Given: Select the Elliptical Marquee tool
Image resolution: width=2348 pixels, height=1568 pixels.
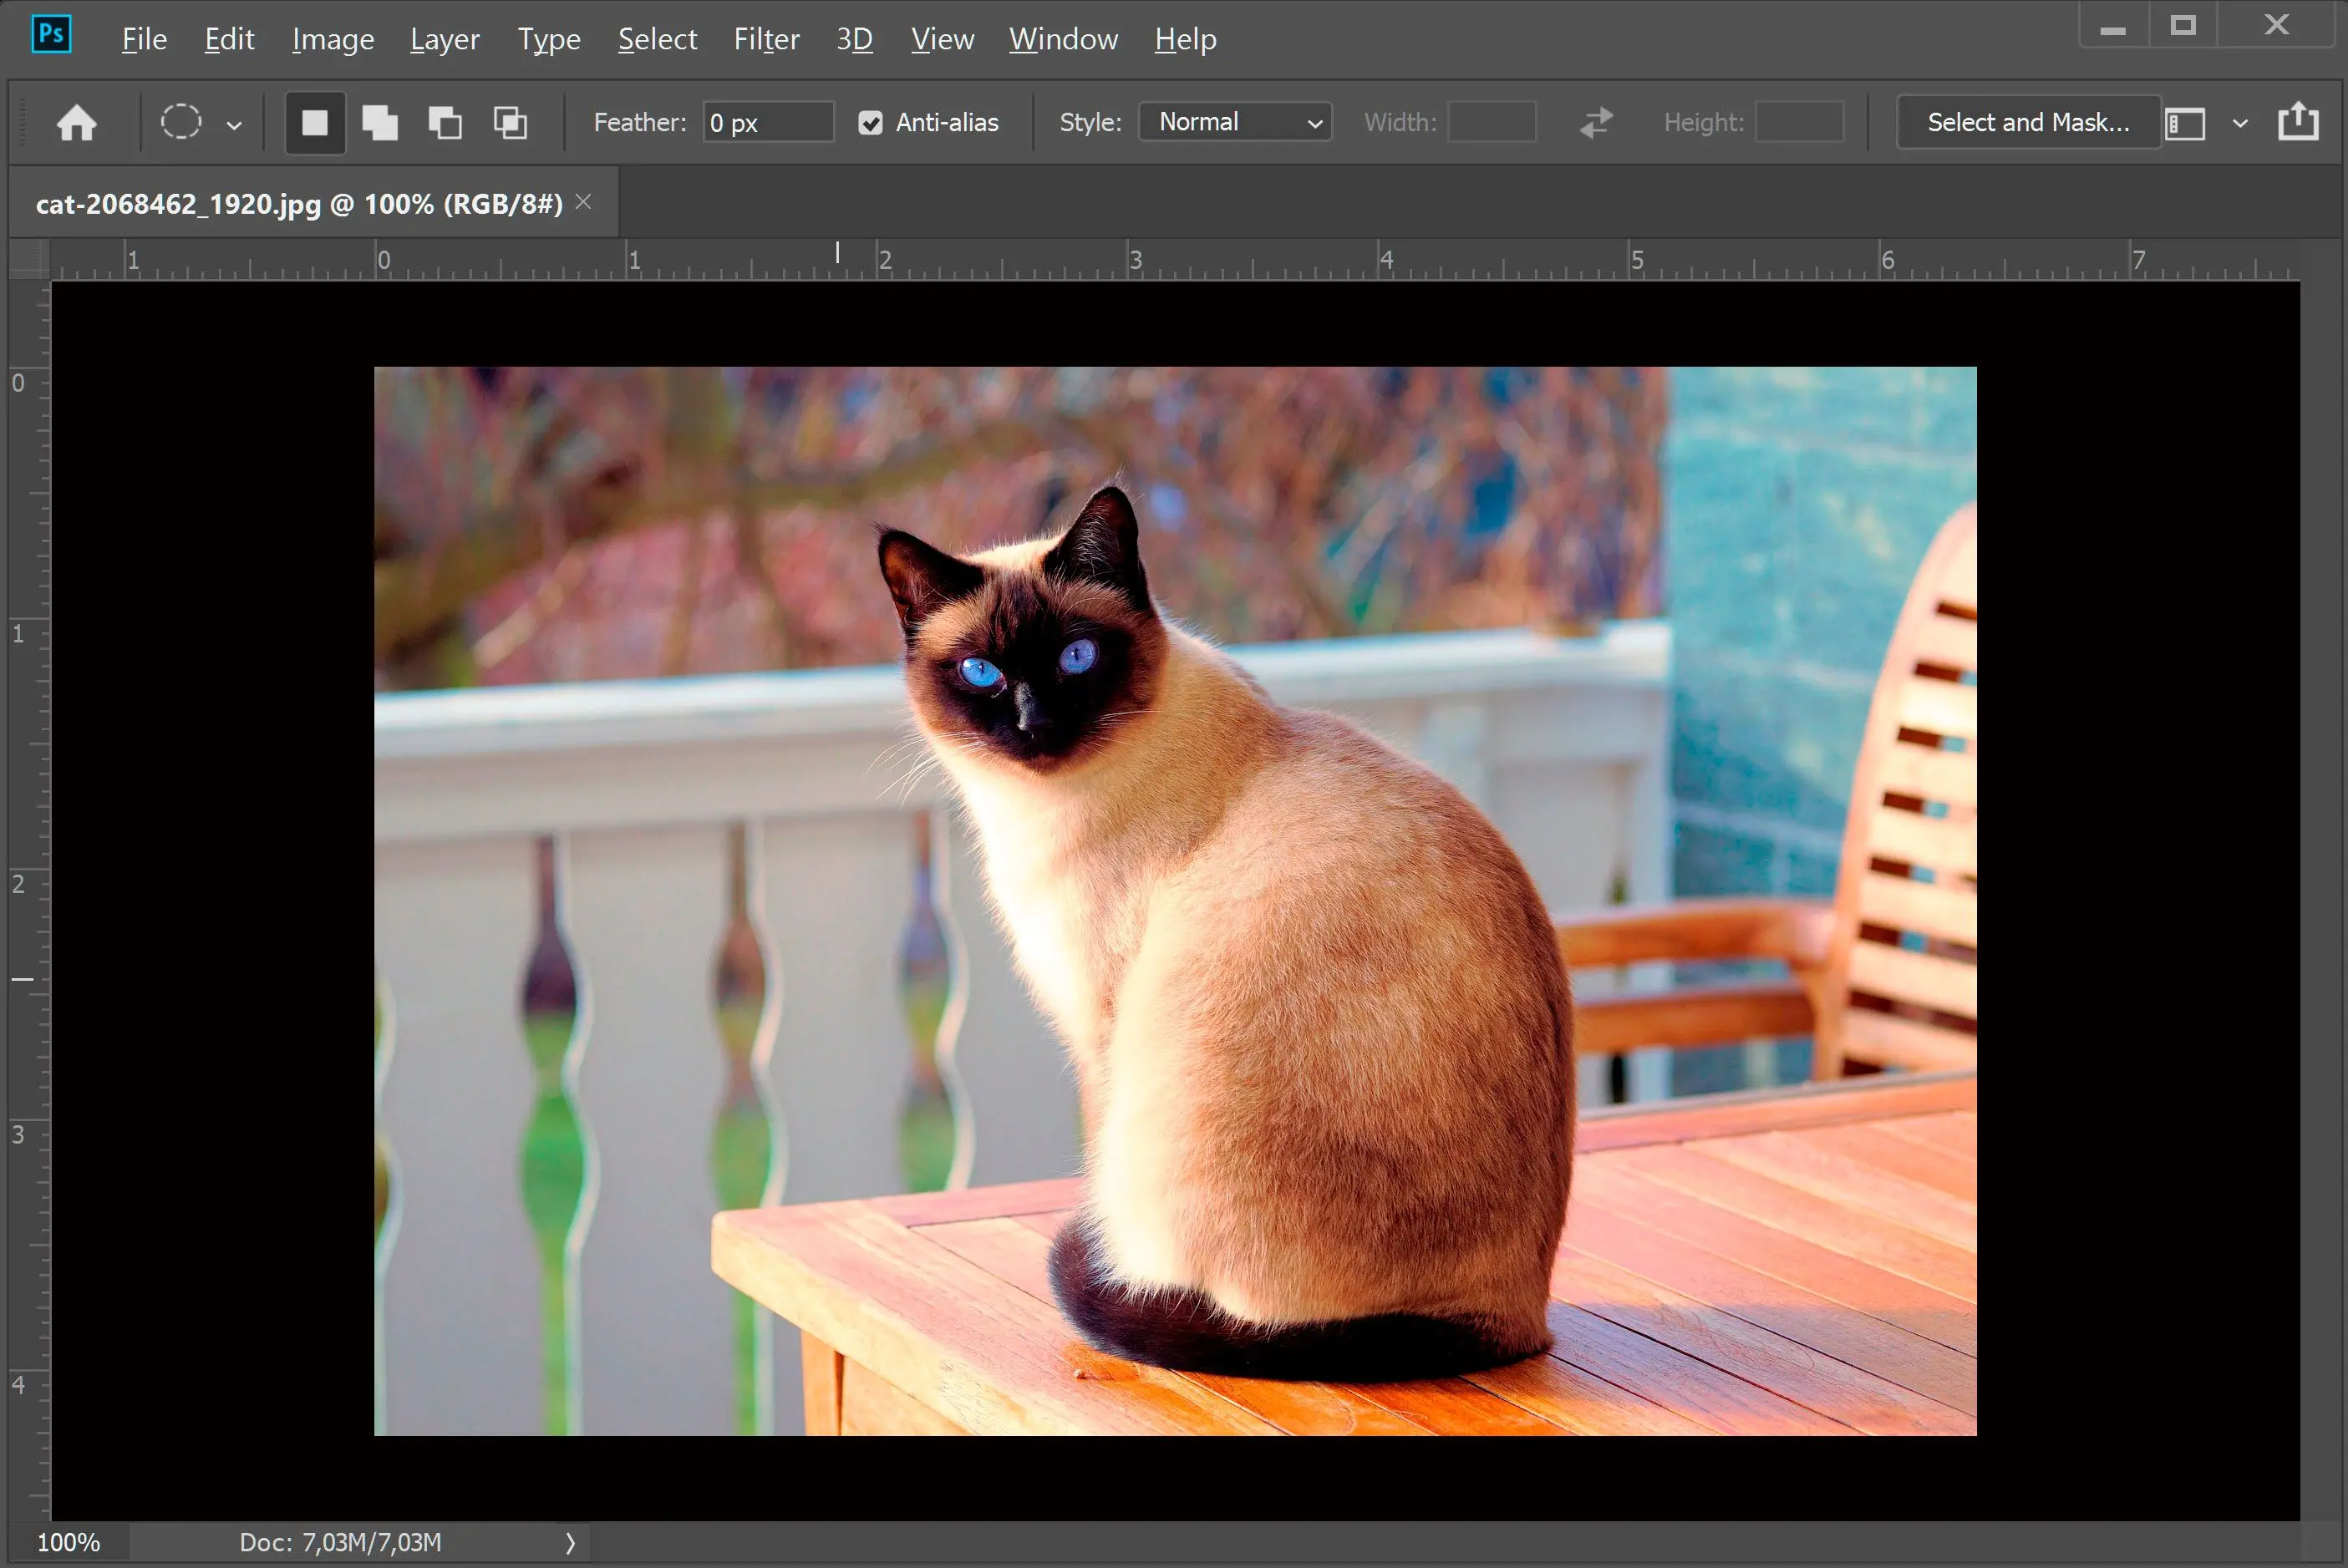Looking at the screenshot, I should (180, 121).
